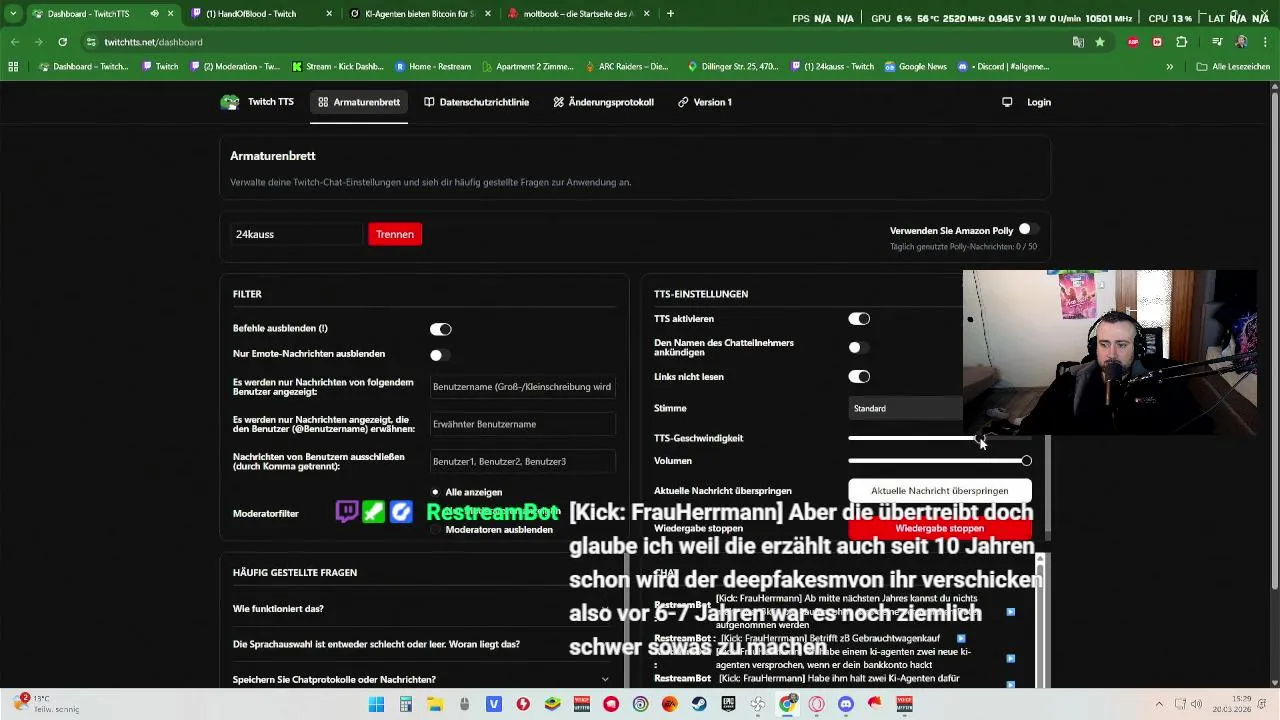Image resolution: width=1280 pixels, height=720 pixels.
Task: Open the Stream - Kick Dashboard bookmark
Action: point(338,67)
